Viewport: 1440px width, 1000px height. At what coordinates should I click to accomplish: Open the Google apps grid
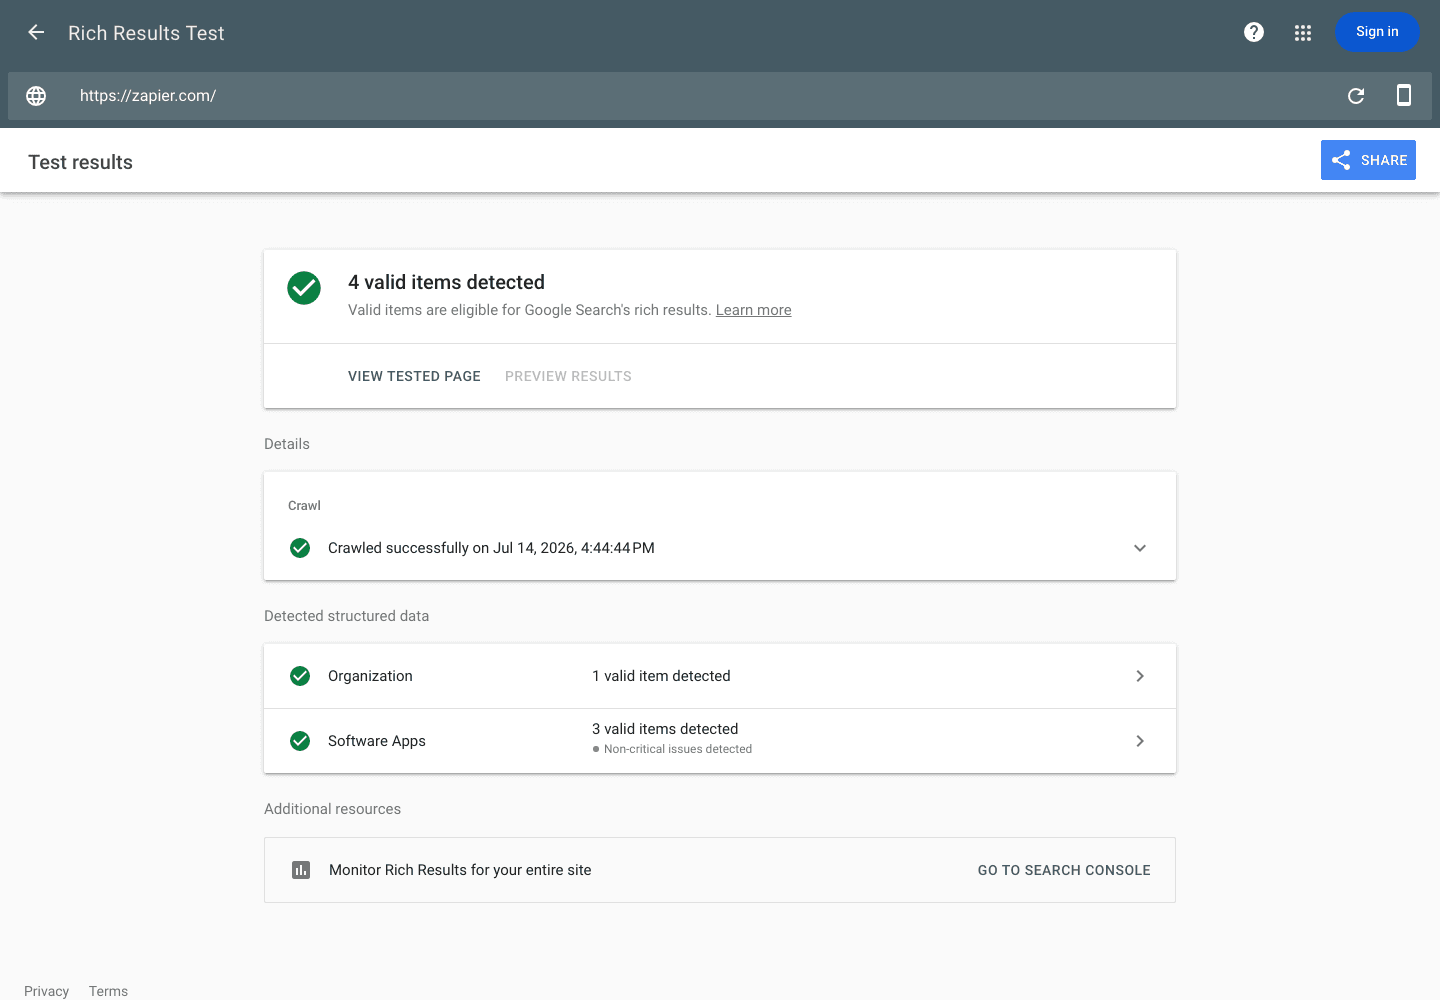coord(1303,33)
